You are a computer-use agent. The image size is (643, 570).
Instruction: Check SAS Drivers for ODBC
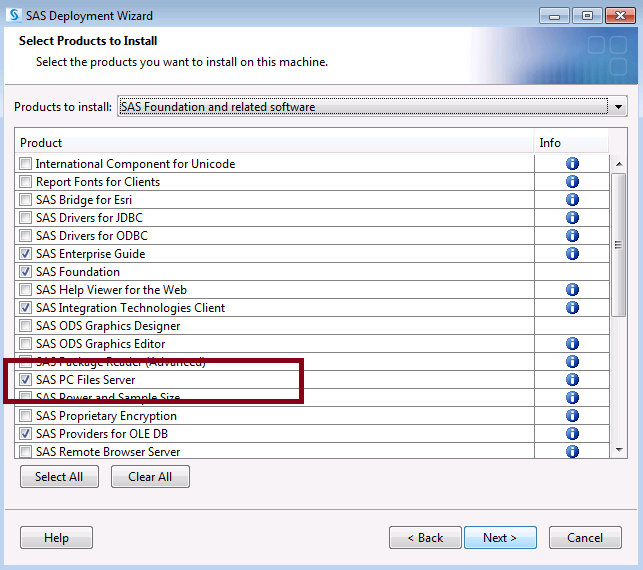point(25,235)
